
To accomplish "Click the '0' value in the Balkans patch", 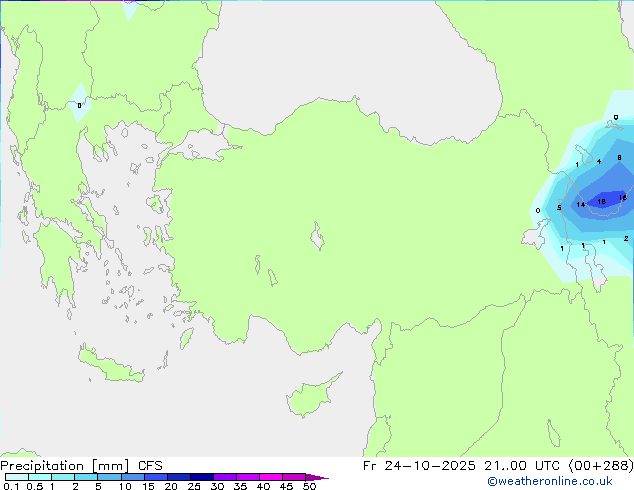I will (79, 106).
